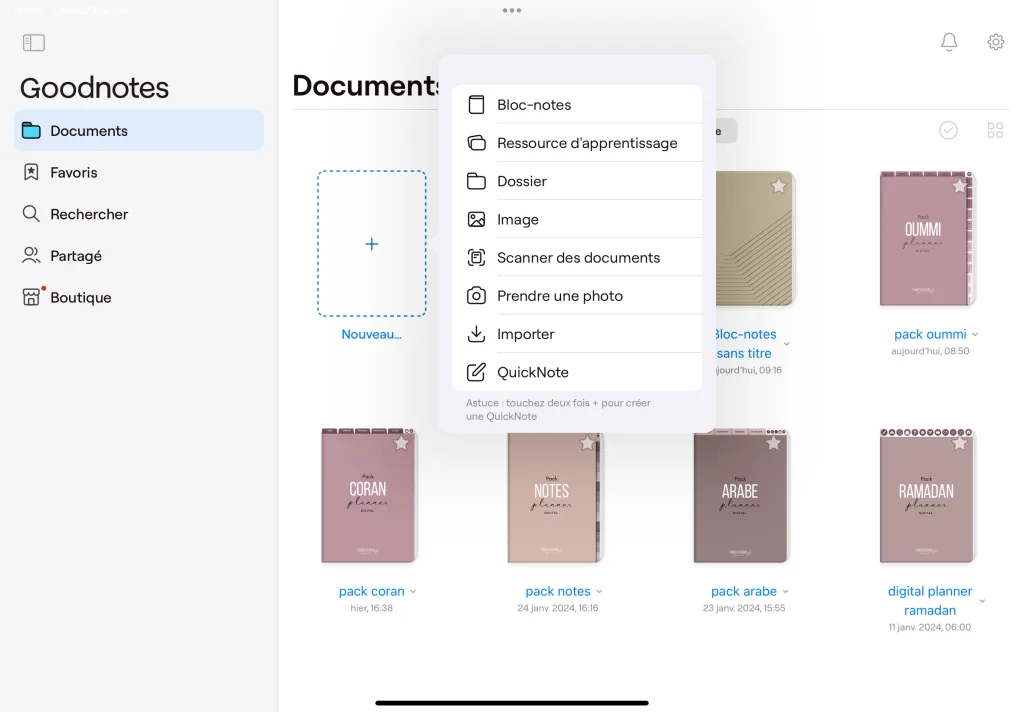Choose QuickNote menu entry
This screenshot has height=712, width=1024.
(x=577, y=372)
